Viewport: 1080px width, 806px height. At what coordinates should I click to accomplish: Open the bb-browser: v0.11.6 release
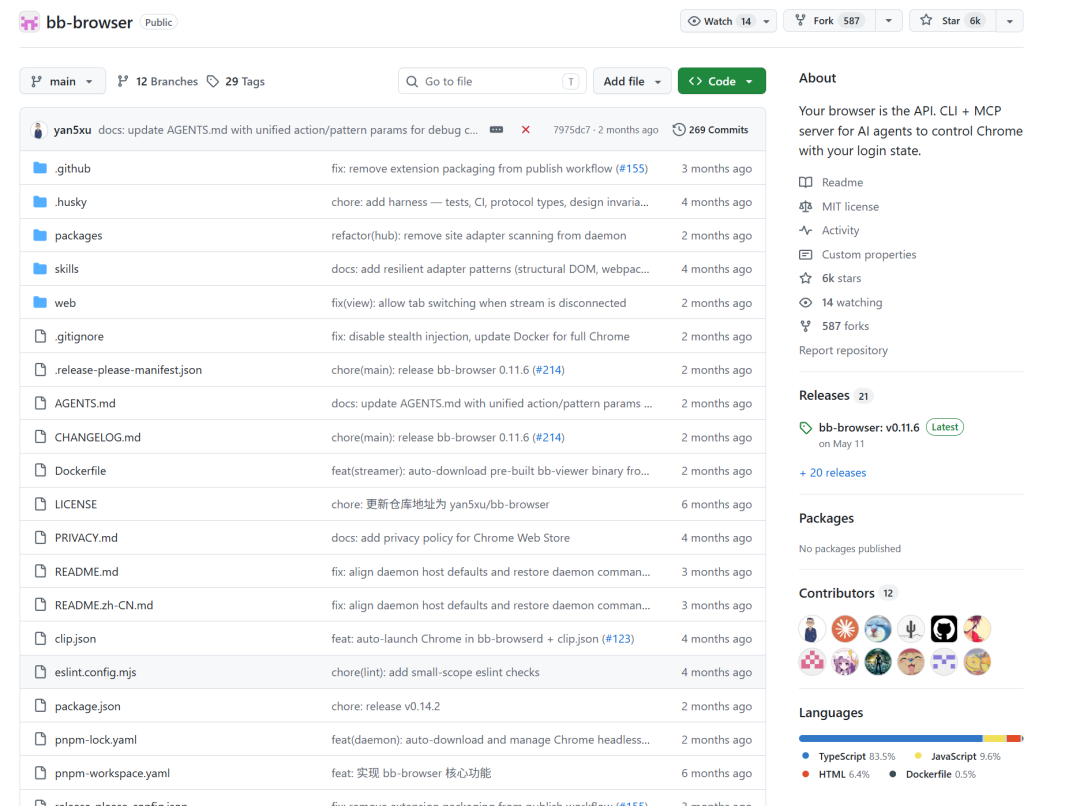pyautogui.click(x=869, y=427)
